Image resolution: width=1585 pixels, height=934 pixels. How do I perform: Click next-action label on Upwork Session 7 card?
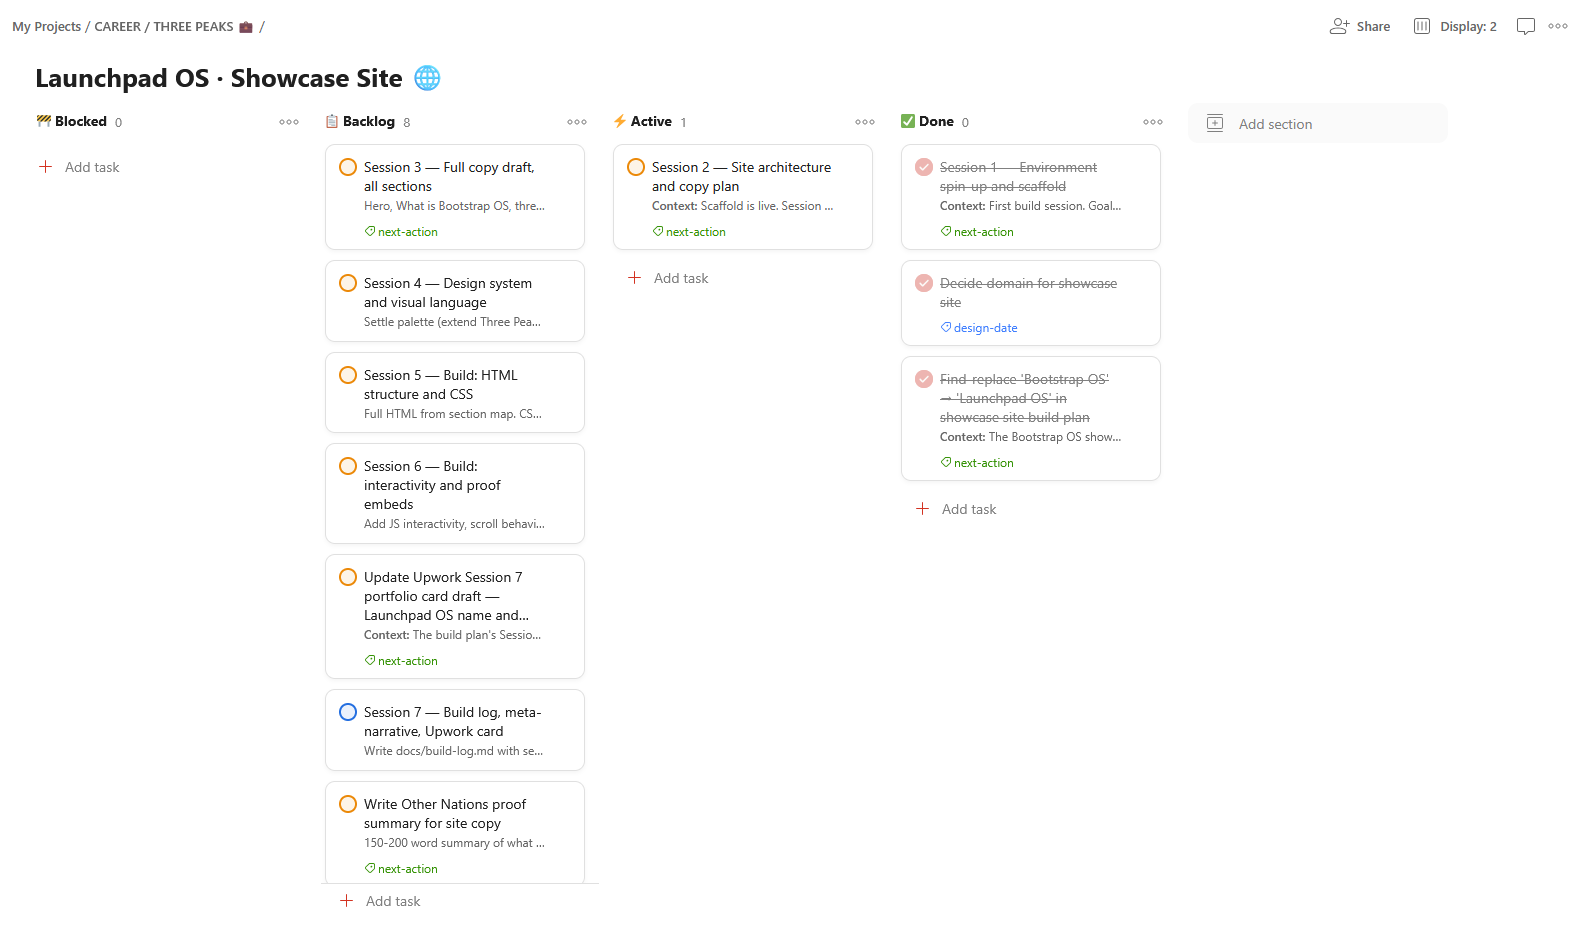click(401, 661)
